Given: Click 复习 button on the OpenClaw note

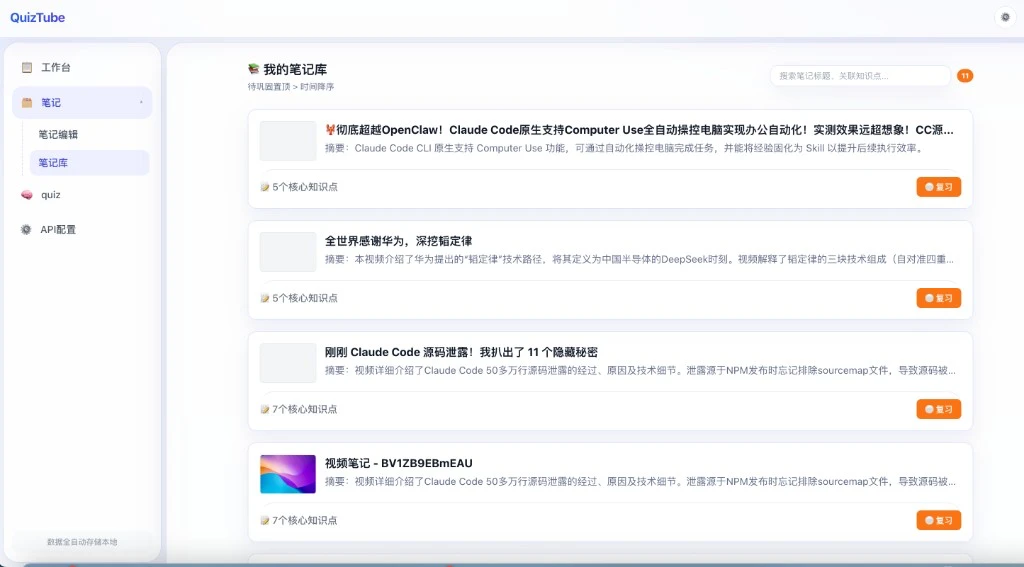Looking at the screenshot, I should point(938,187).
